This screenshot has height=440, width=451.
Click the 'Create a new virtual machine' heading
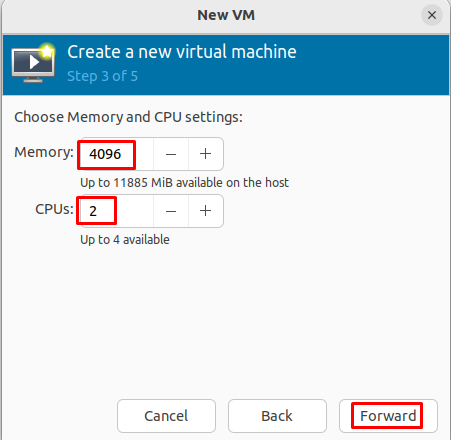point(182,52)
